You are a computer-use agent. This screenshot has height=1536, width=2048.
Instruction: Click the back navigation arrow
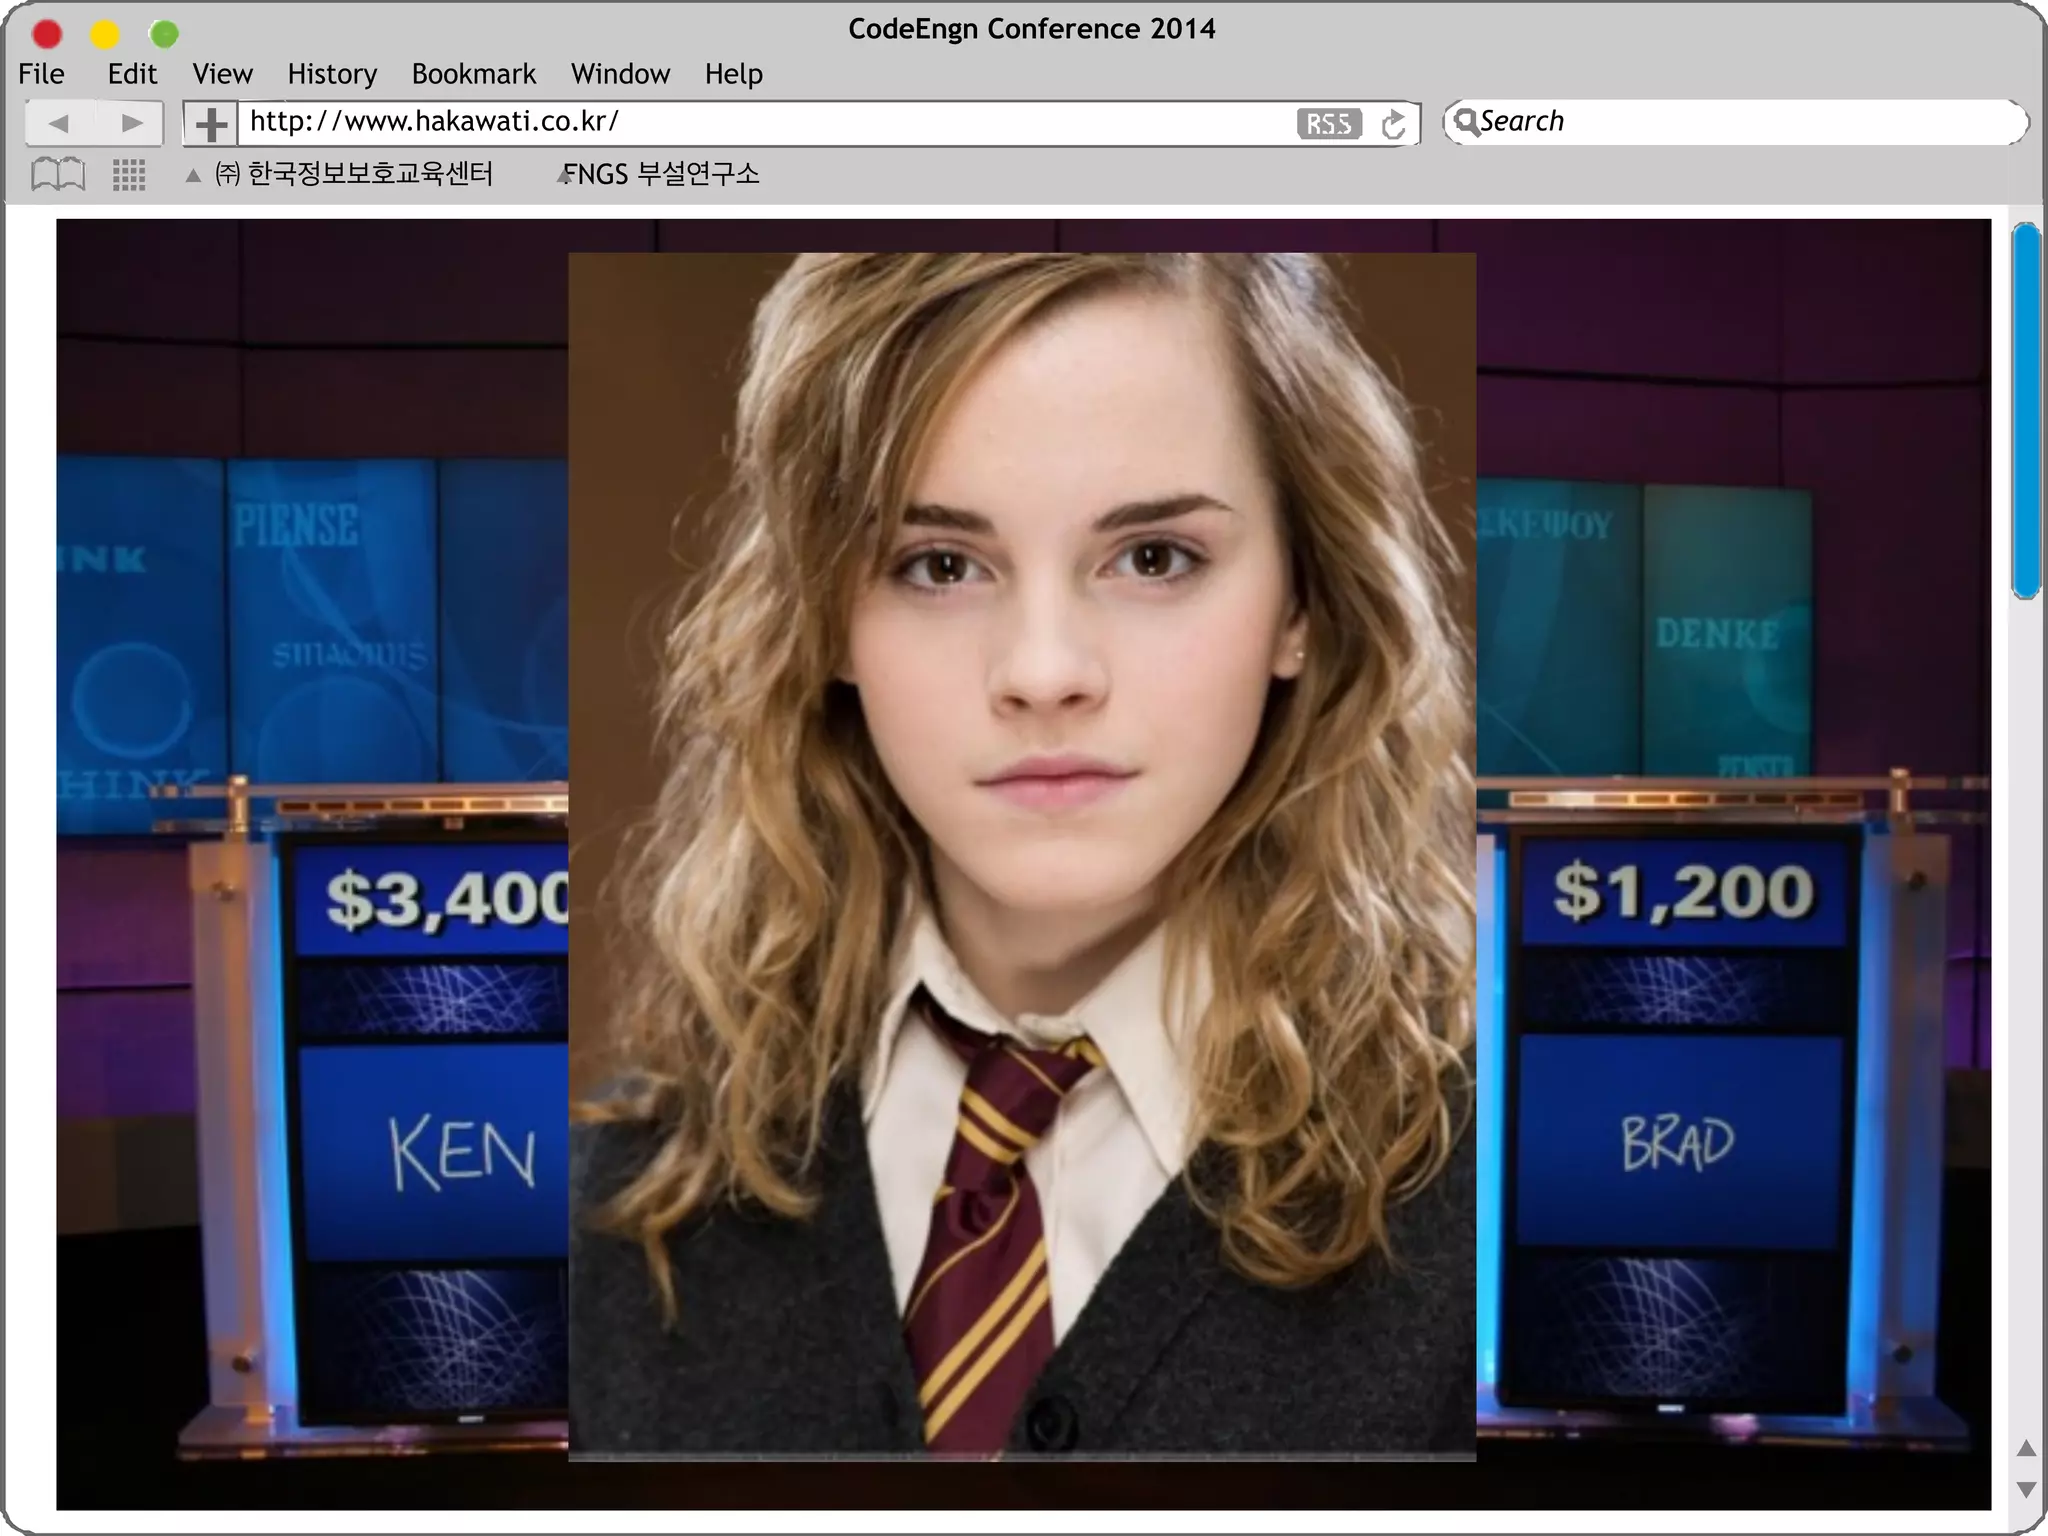pyautogui.click(x=58, y=123)
